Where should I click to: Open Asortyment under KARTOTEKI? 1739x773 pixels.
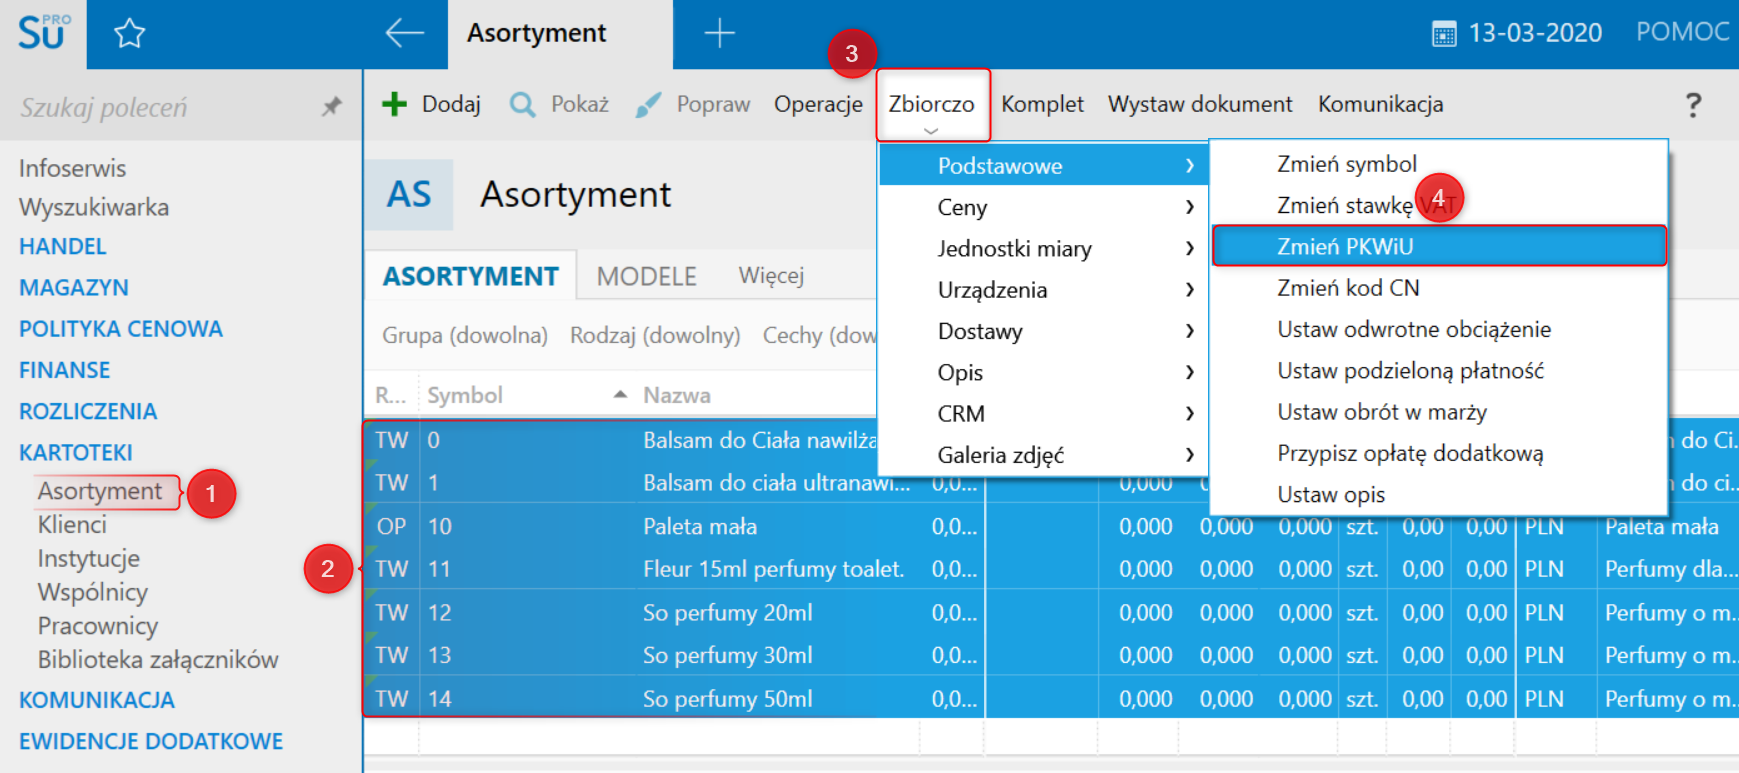pyautogui.click(x=100, y=491)
